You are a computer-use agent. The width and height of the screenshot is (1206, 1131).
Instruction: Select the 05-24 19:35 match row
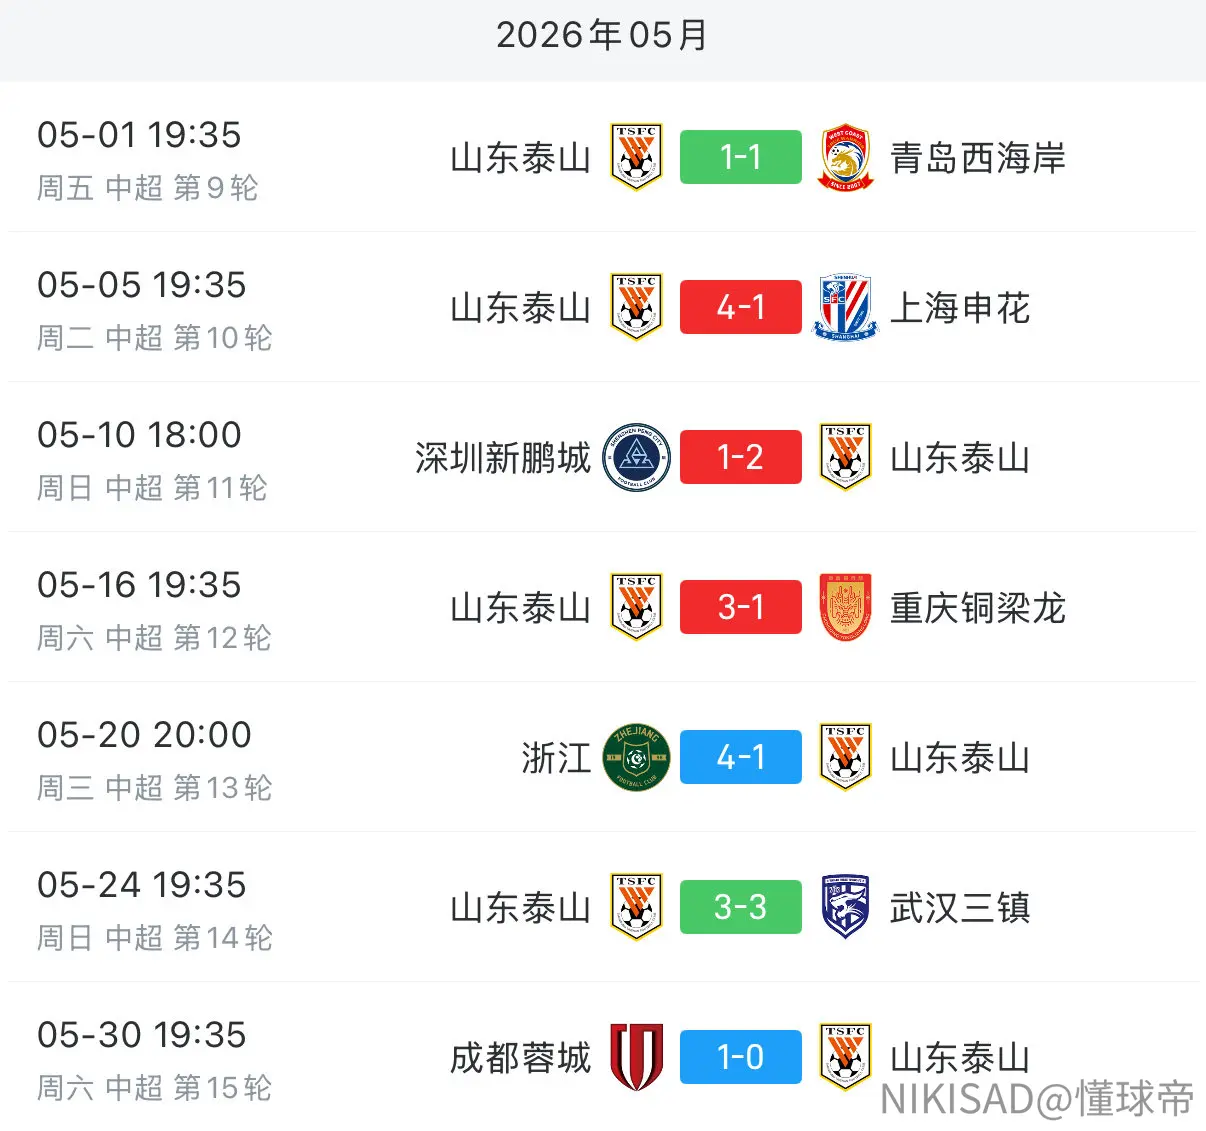(x=603, y=907)
